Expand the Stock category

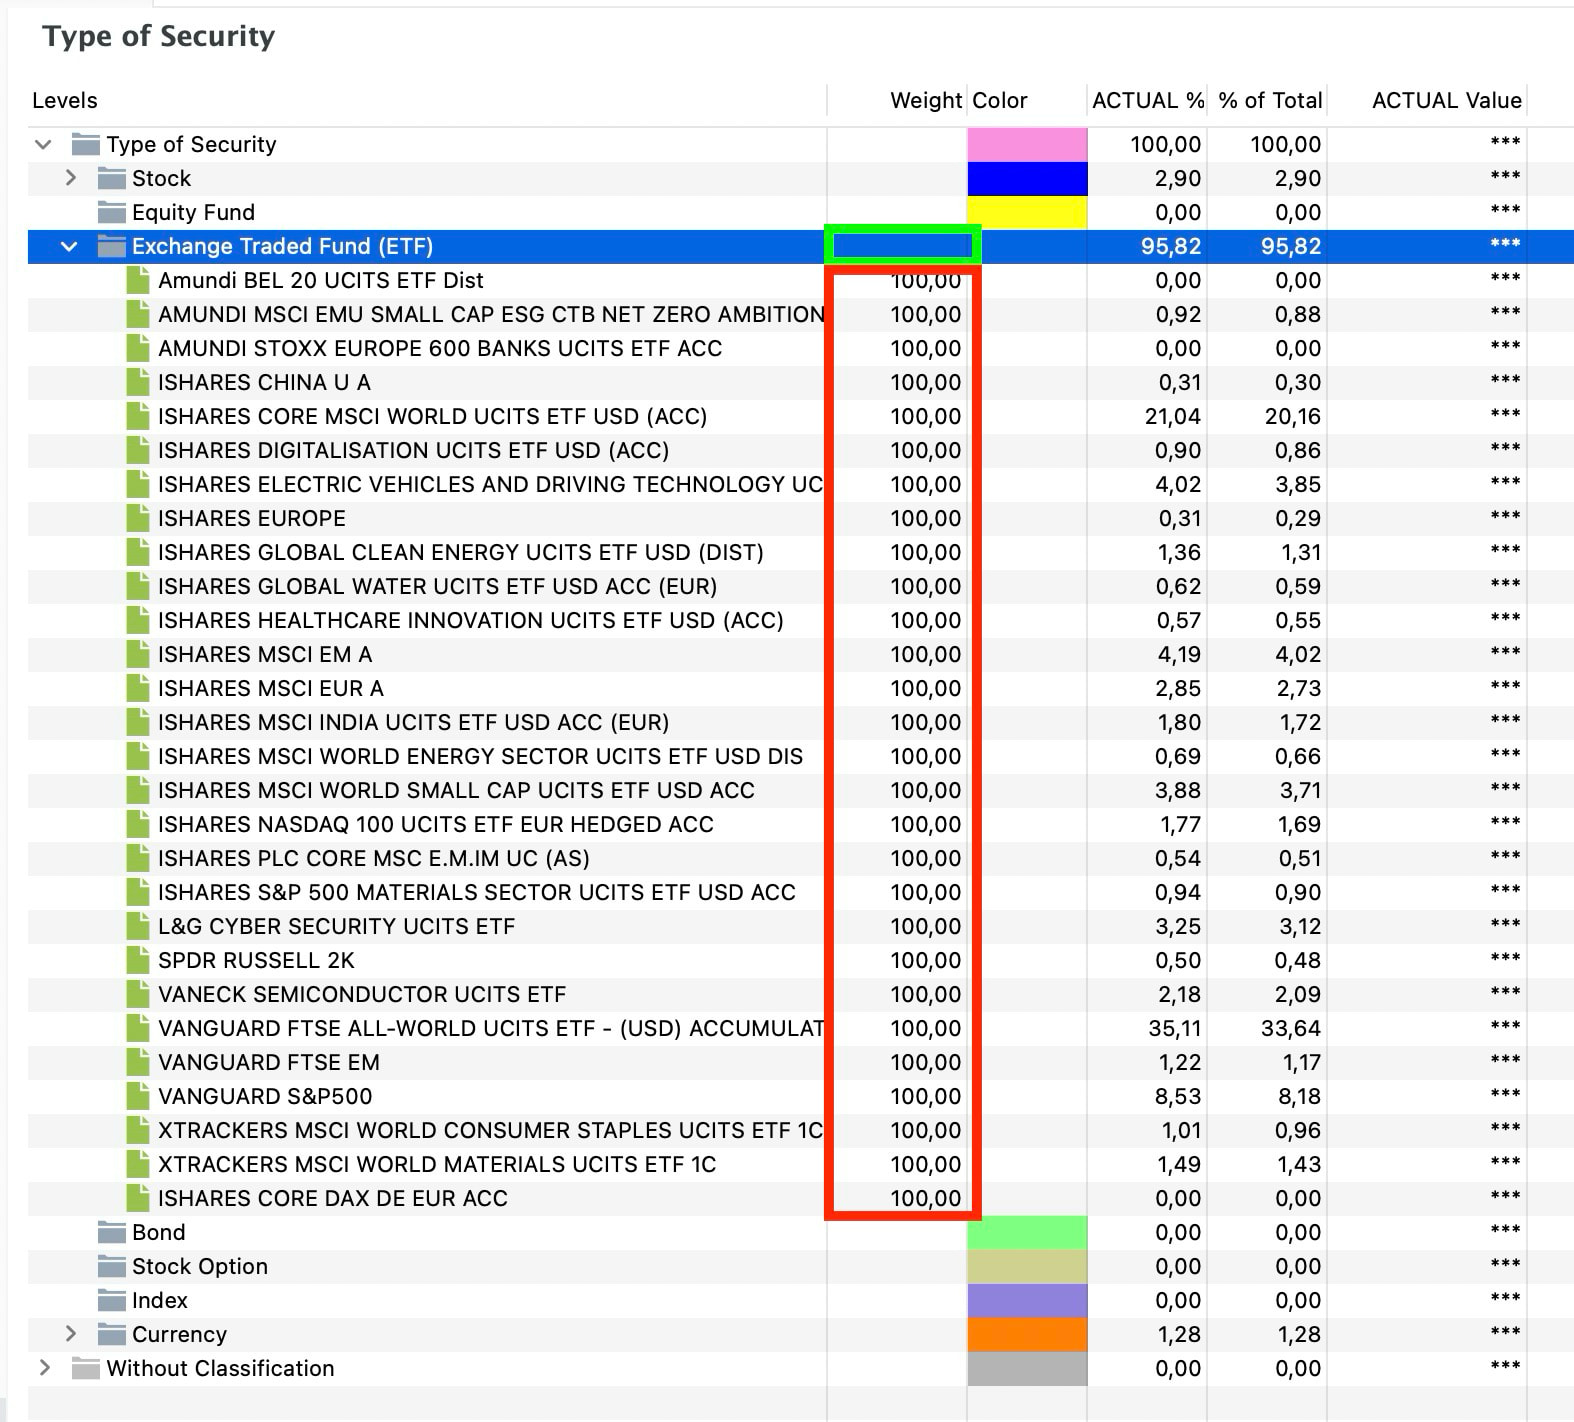pyautogui.click(x=70, y=178)
